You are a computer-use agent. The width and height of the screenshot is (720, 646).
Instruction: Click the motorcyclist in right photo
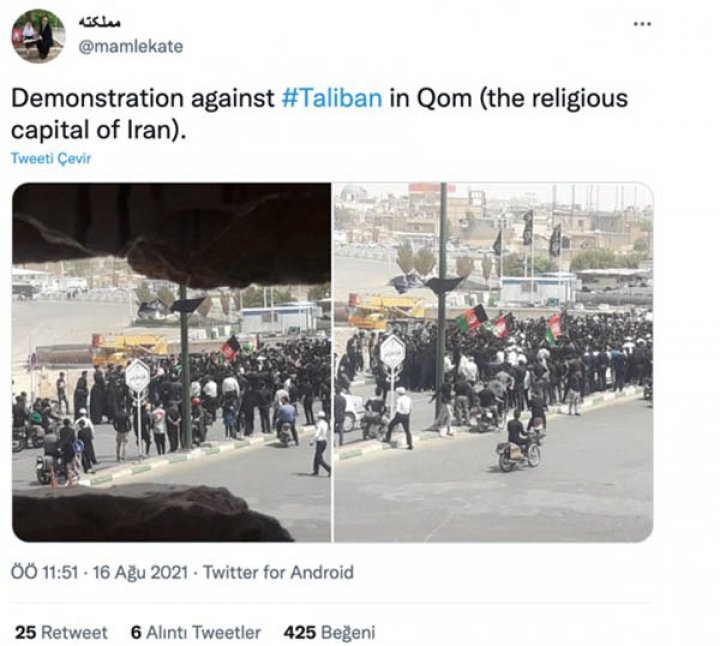(x=520, y=443)
